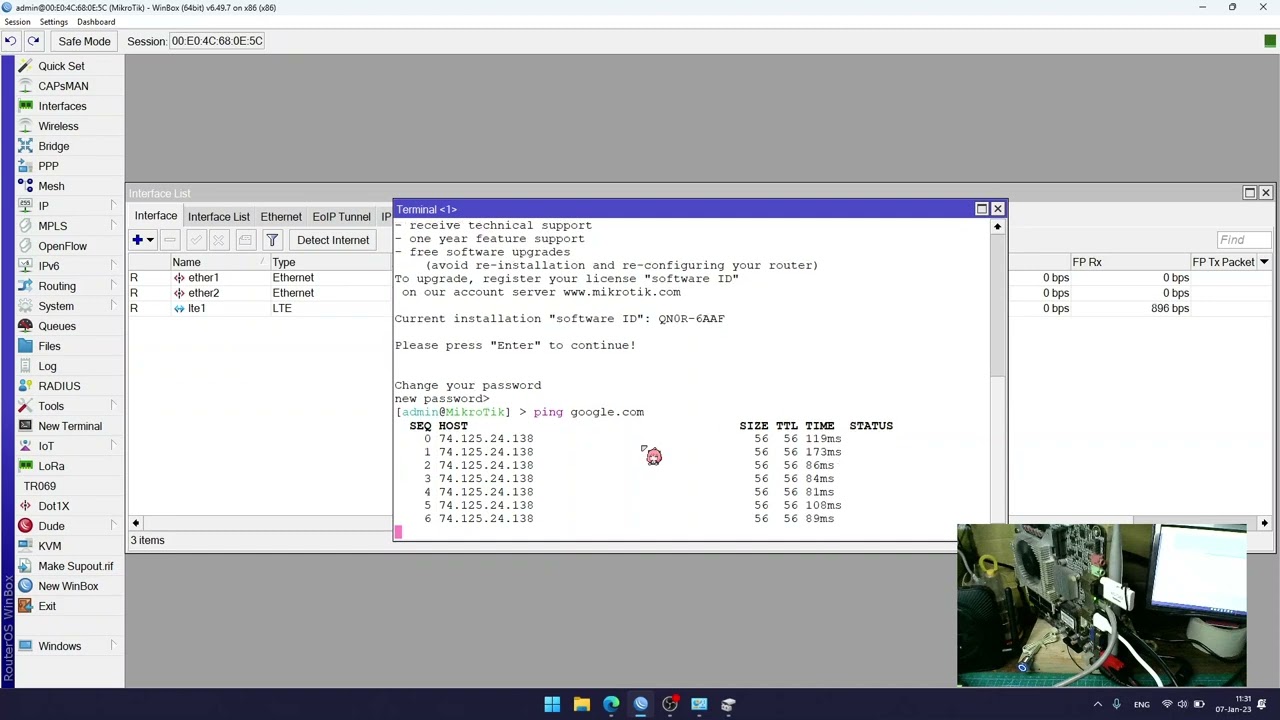The height and width of the screenshot is (720, 1280).
Task: Click the Redo arrow in toolbar
Action: pyautogui.click(x=33, y=41)
